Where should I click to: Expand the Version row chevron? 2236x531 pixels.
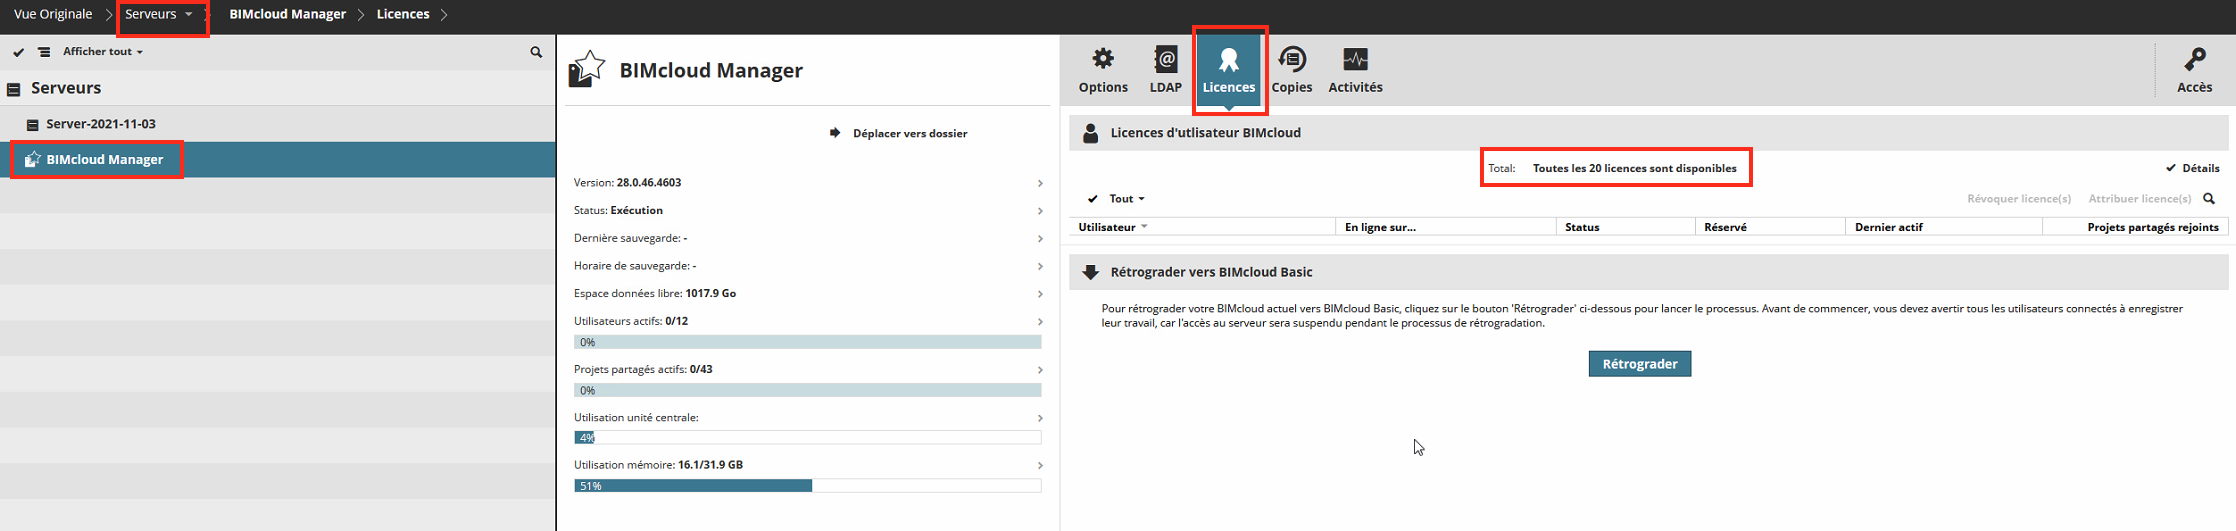tap(1040, 183)
